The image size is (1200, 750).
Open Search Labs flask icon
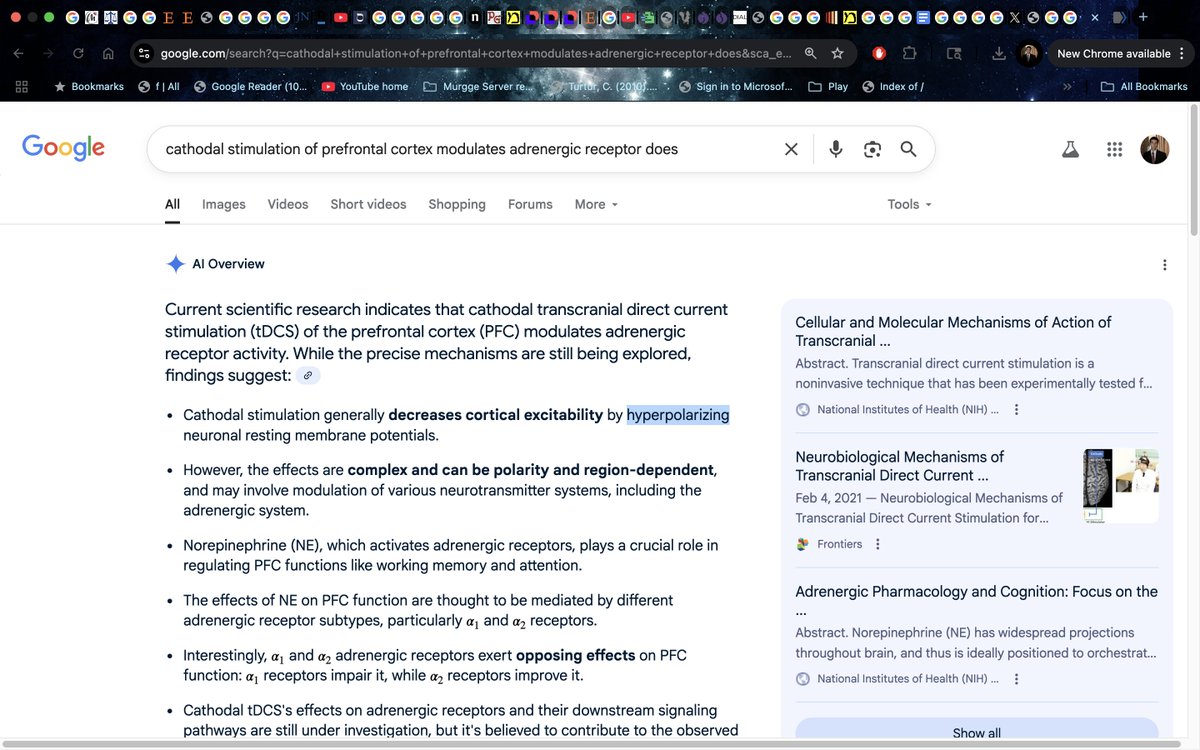[x=1071, y=149]
